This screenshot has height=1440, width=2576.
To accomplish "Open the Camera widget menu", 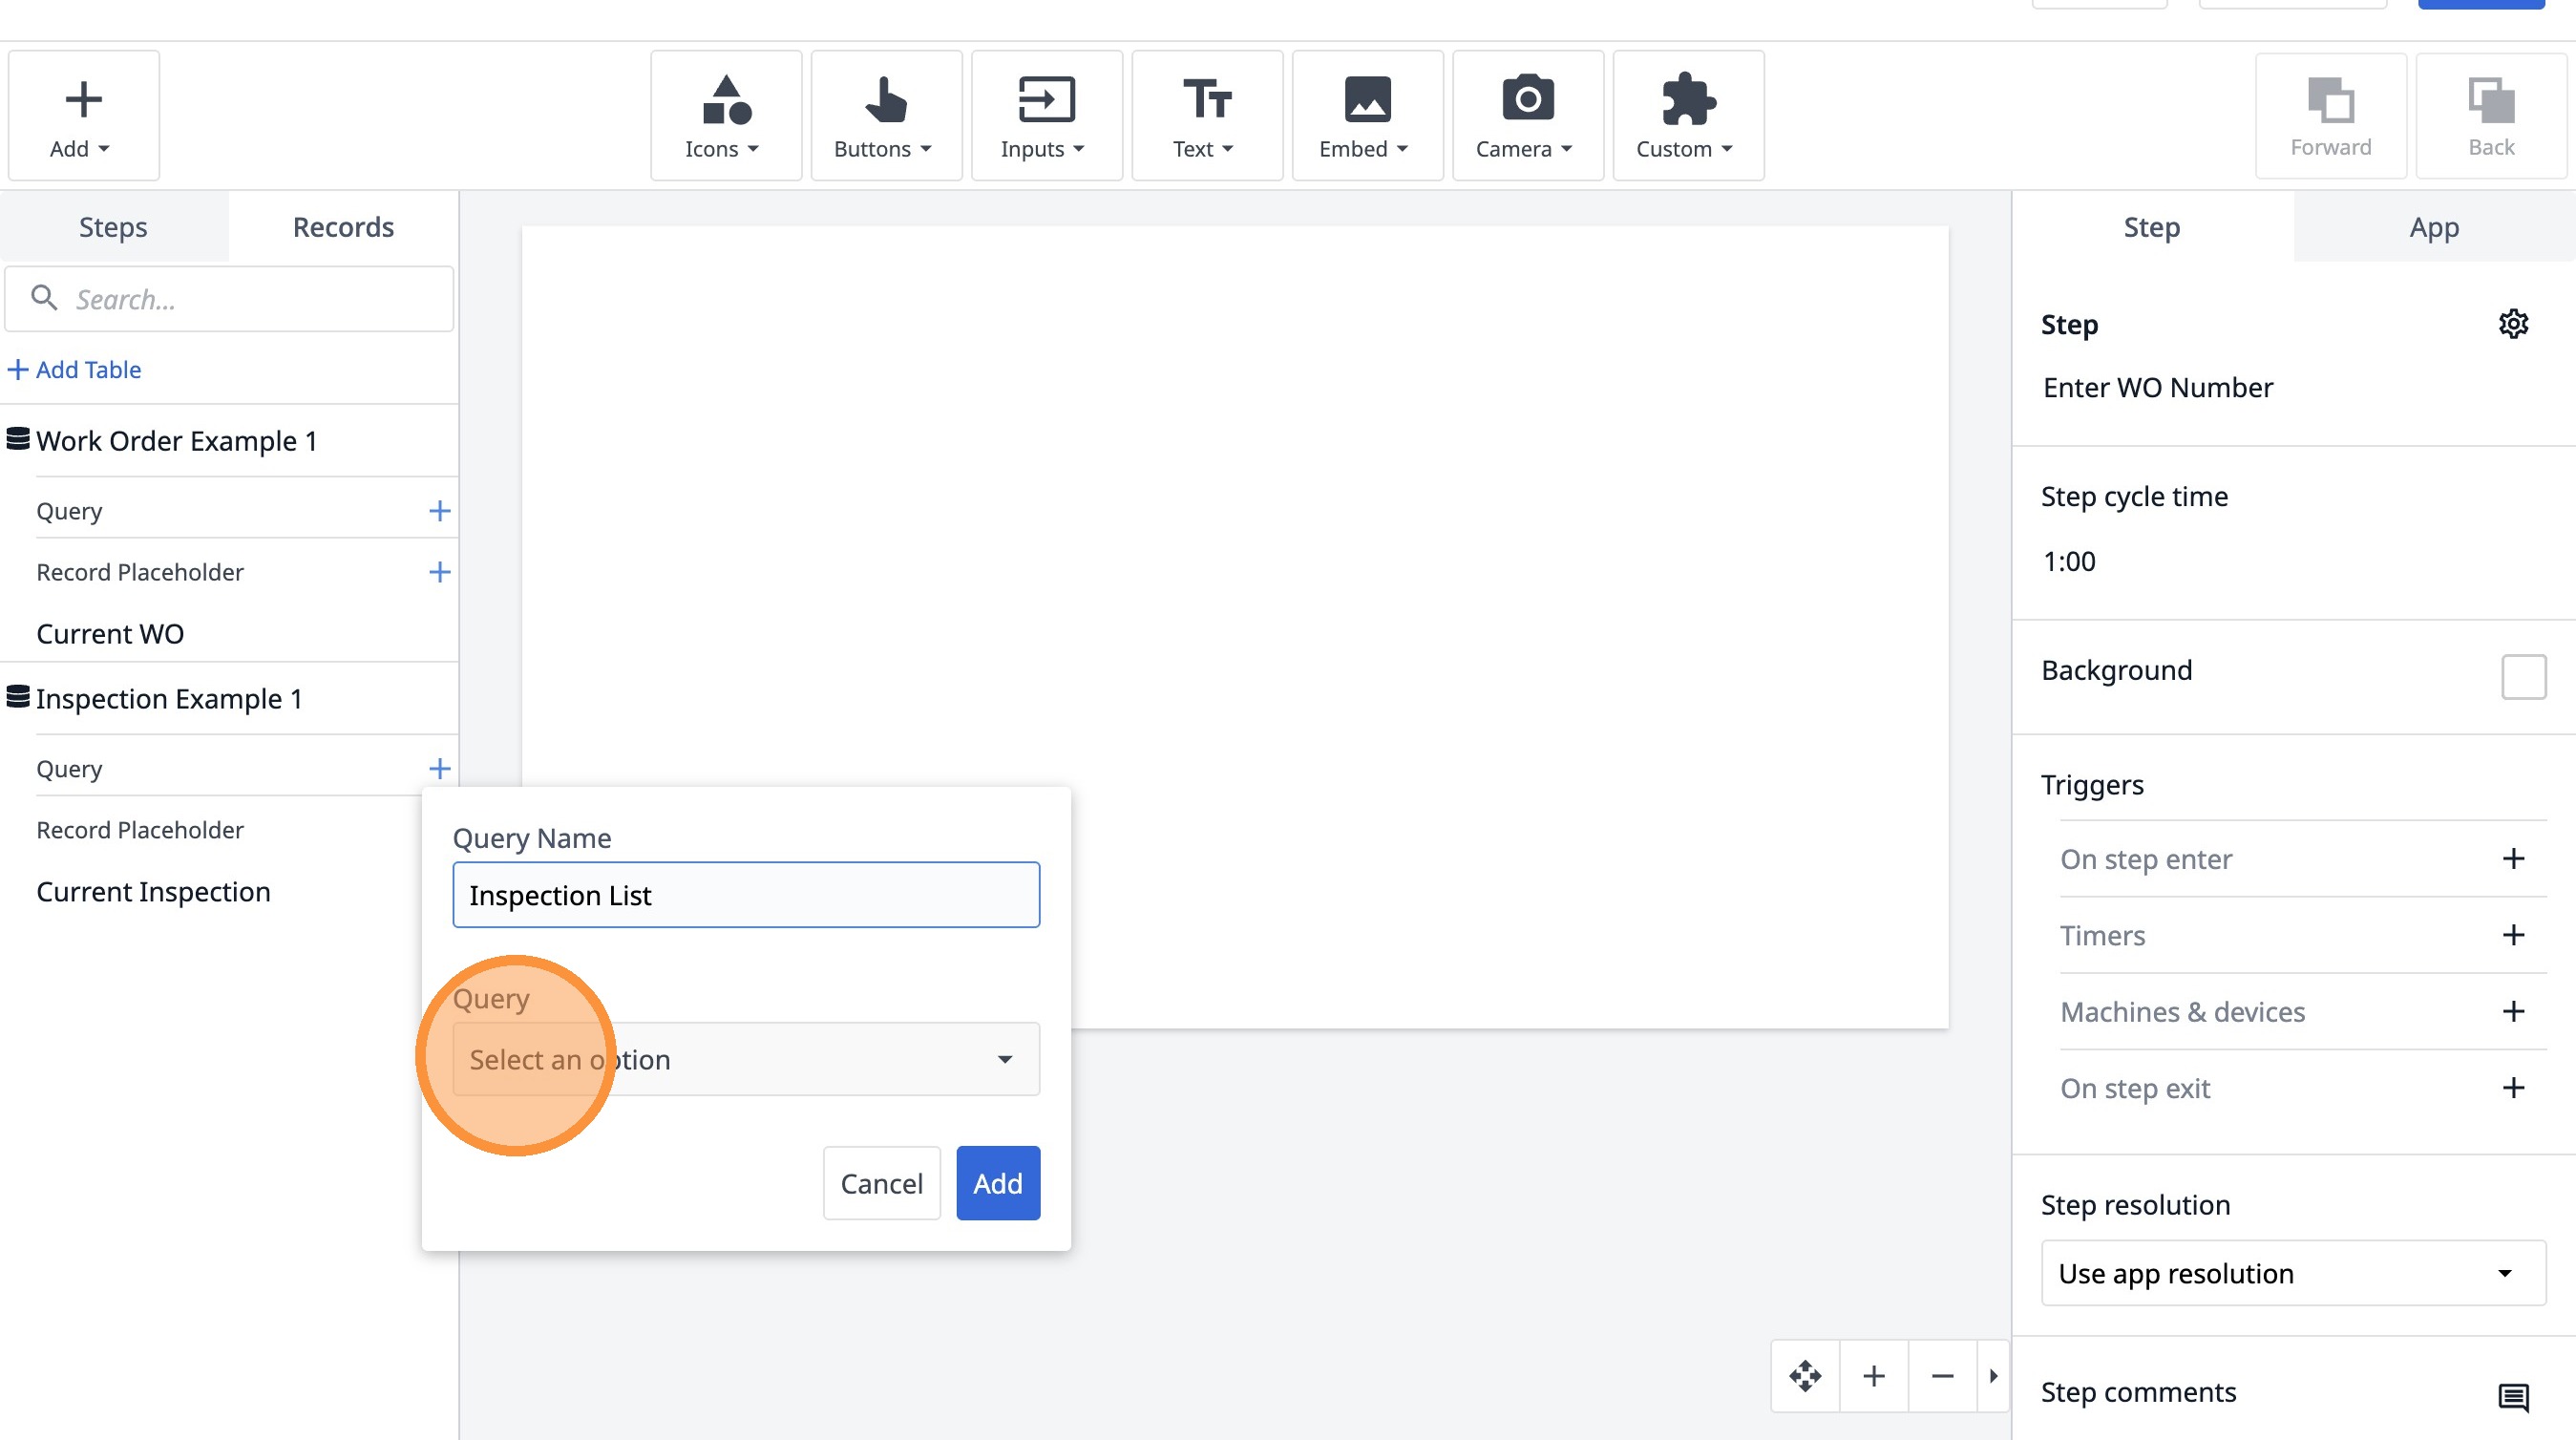I will (1526, 116).
